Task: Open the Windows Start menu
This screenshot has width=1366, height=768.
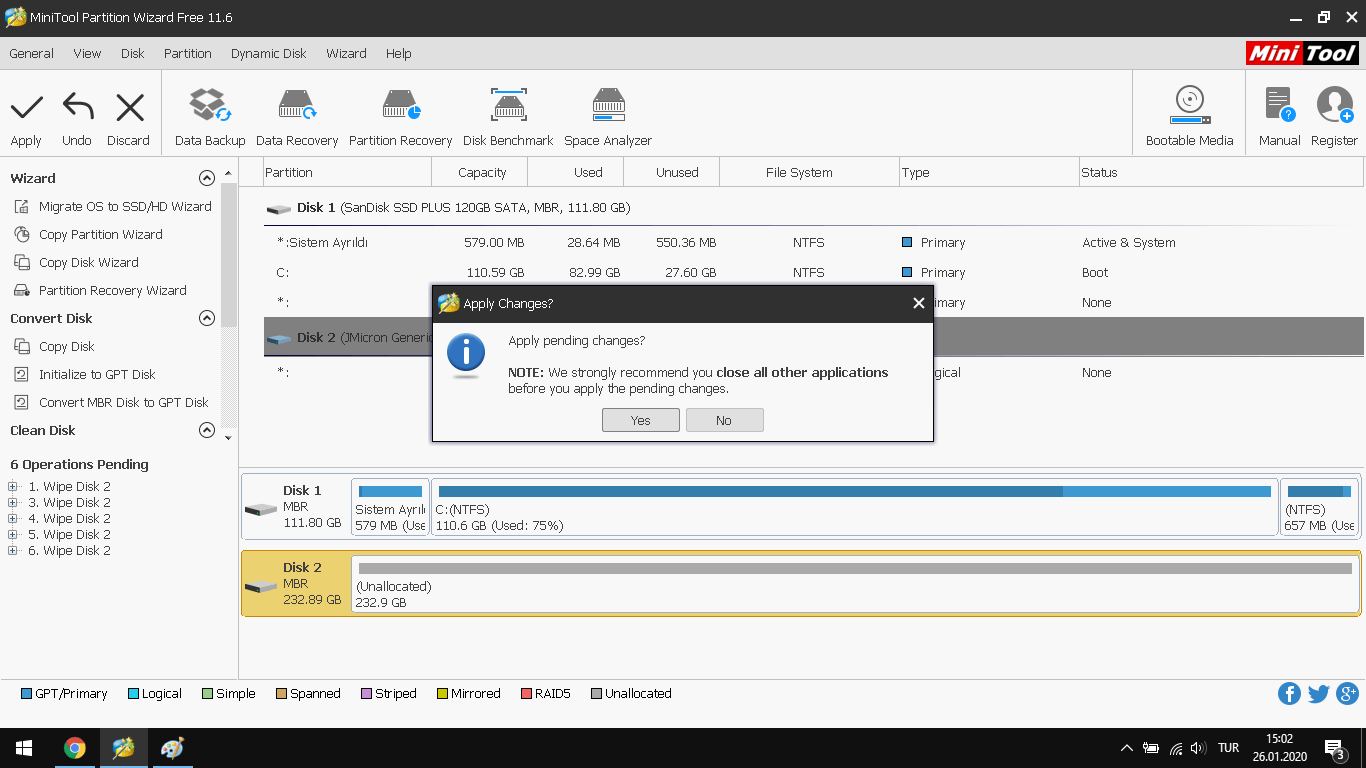Action: coord(24,748)
